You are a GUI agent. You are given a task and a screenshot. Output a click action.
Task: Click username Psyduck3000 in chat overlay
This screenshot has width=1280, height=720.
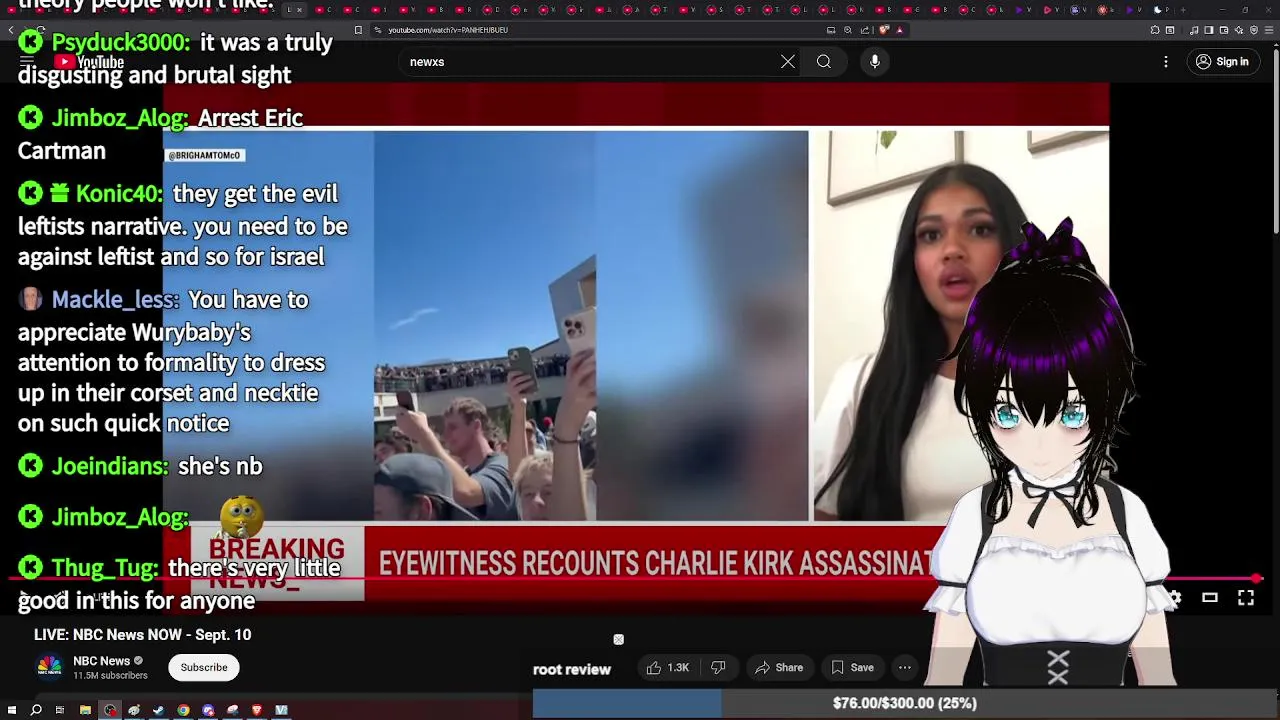(x=120, y=43)
